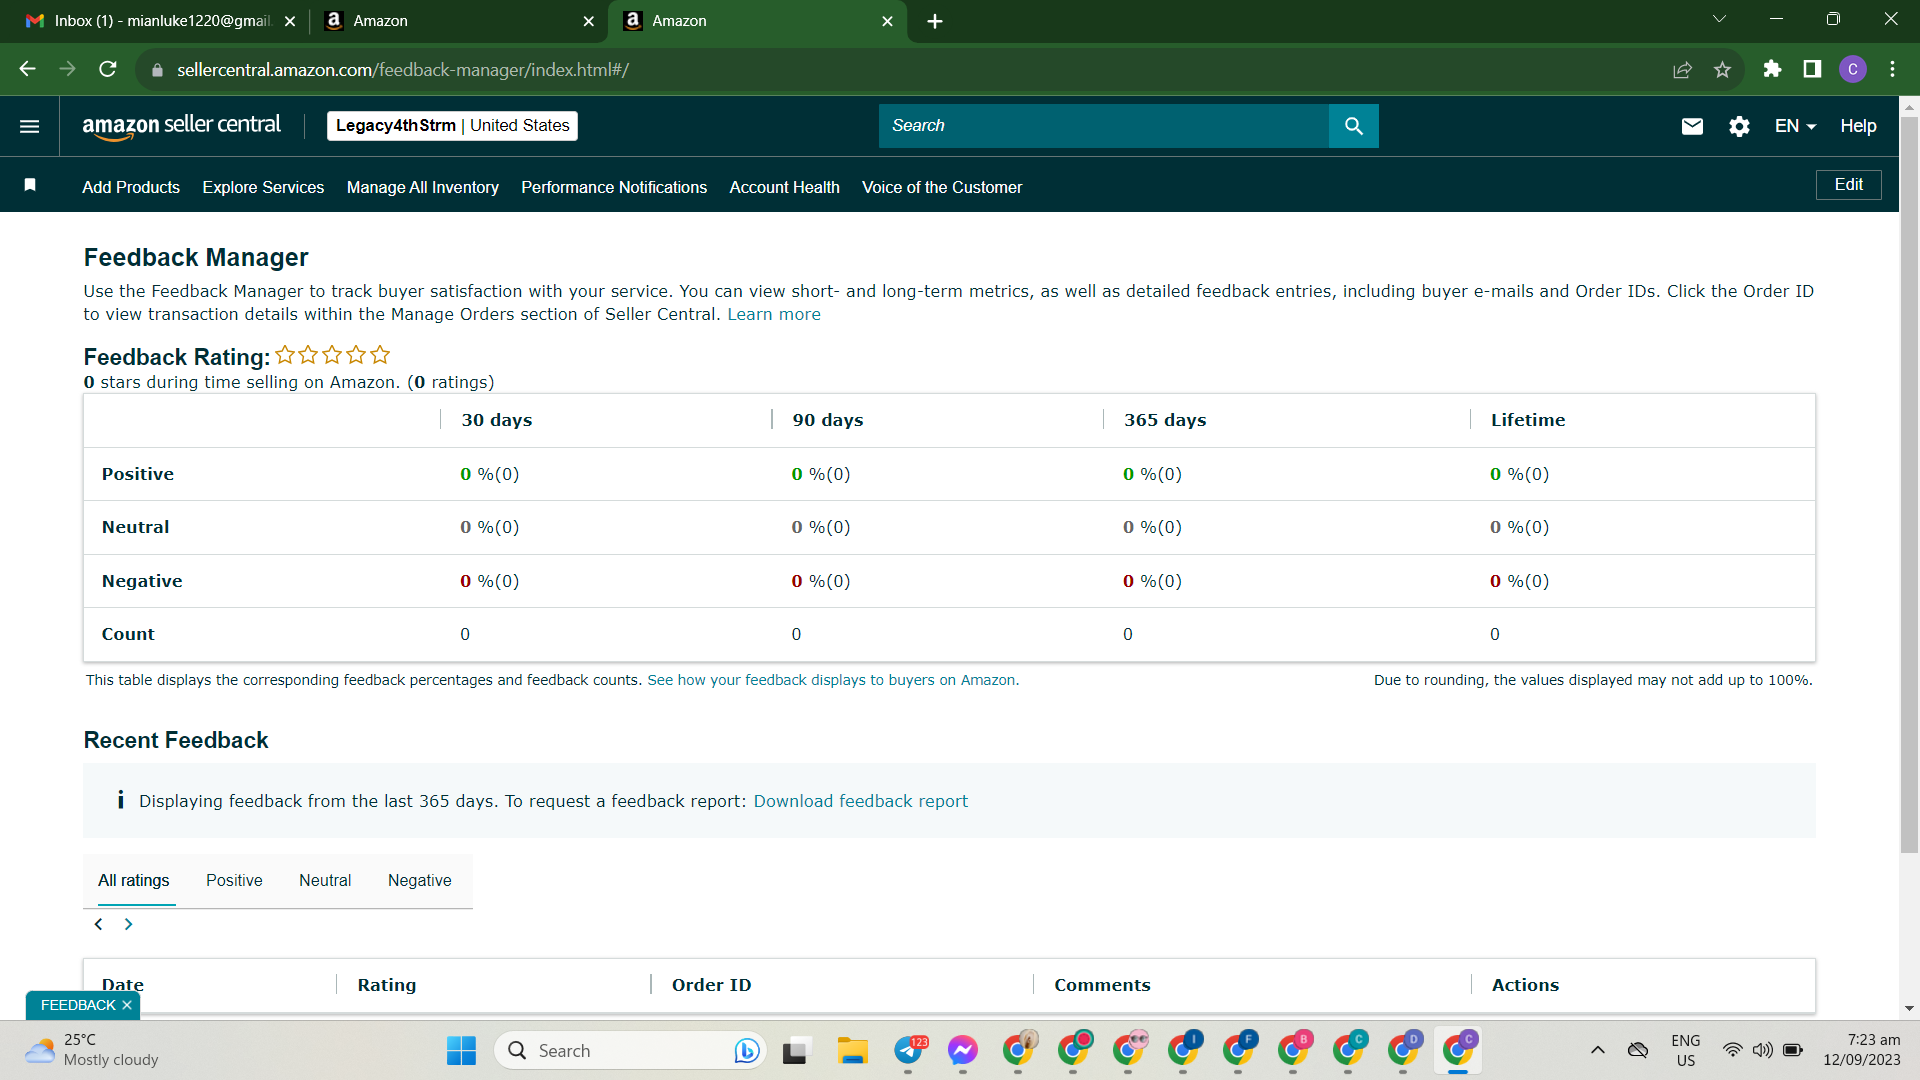Click the Comments column header
1920x1080 pixels.
[1102, 985]
